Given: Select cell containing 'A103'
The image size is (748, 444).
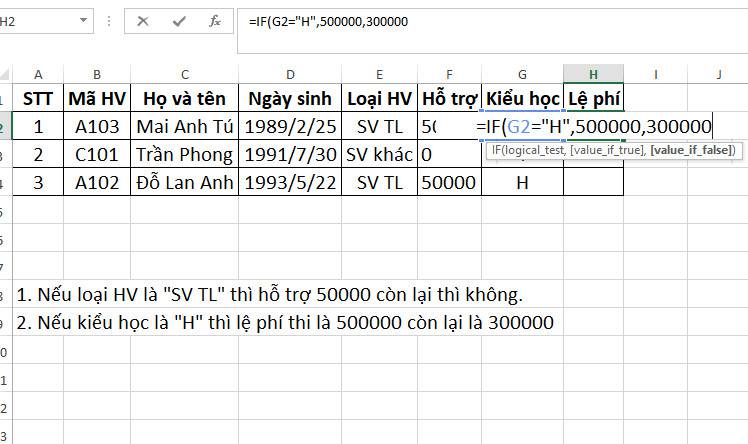Looking at the screenshot, I should tap(97, 126).
